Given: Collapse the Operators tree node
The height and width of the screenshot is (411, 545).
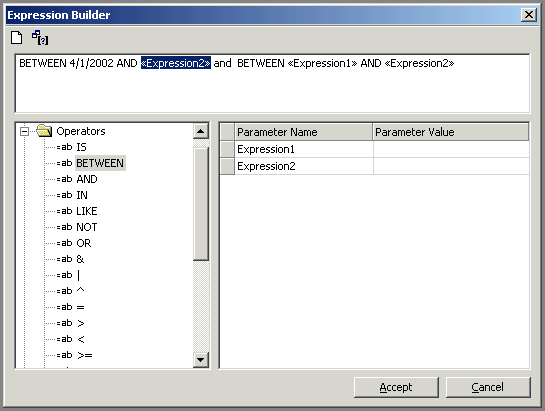Looking at the screenshot, I should click(x=24, y=131).
